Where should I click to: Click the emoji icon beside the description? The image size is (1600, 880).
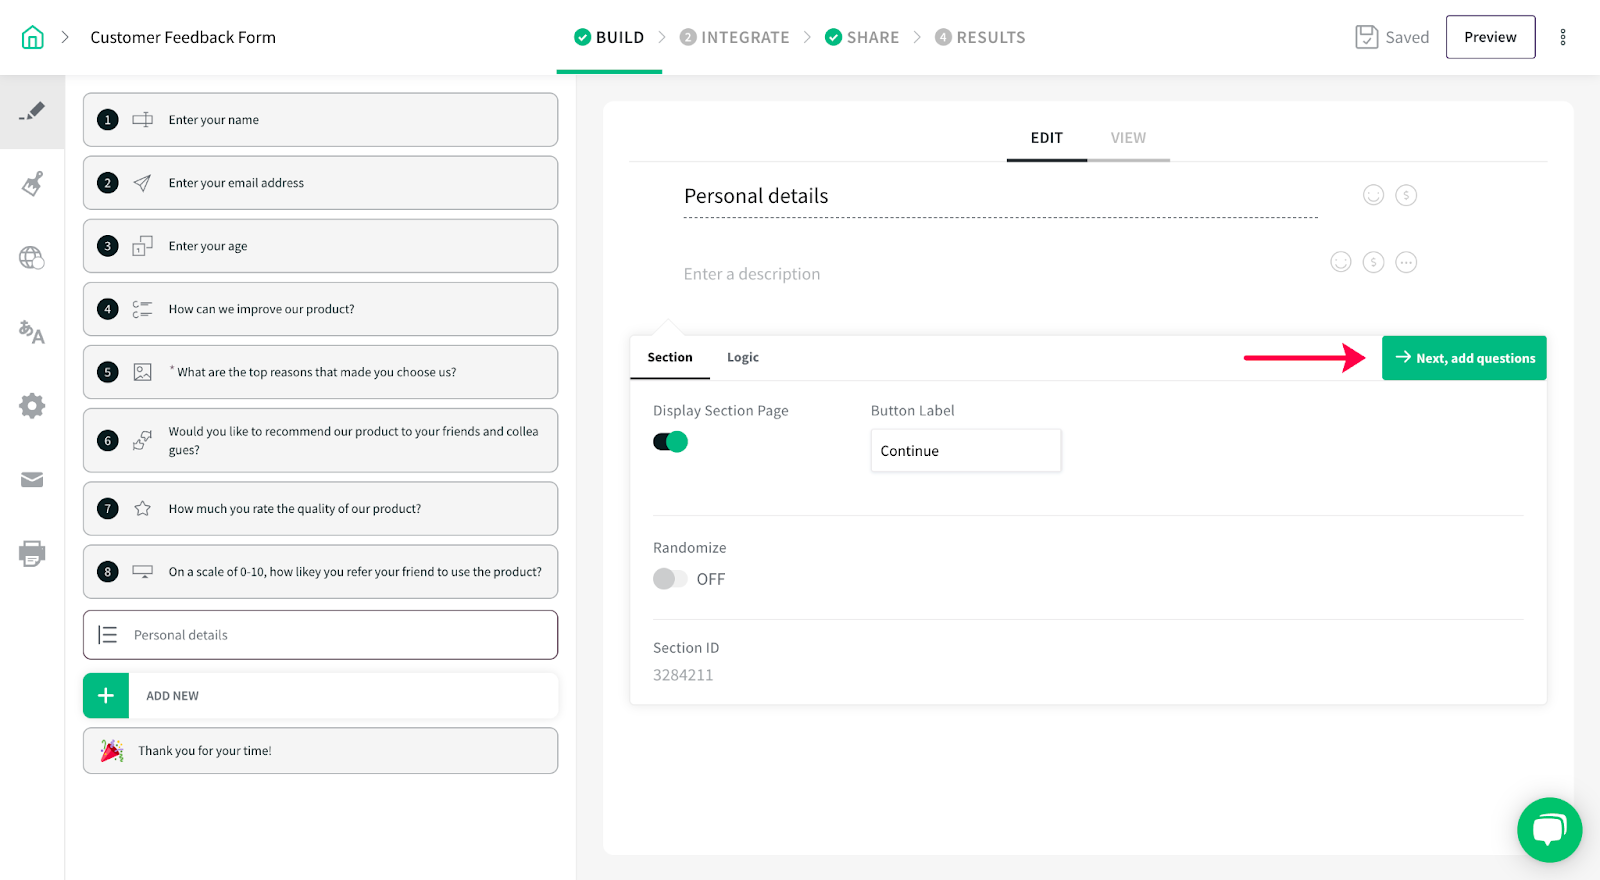[x=1341, y=262]
